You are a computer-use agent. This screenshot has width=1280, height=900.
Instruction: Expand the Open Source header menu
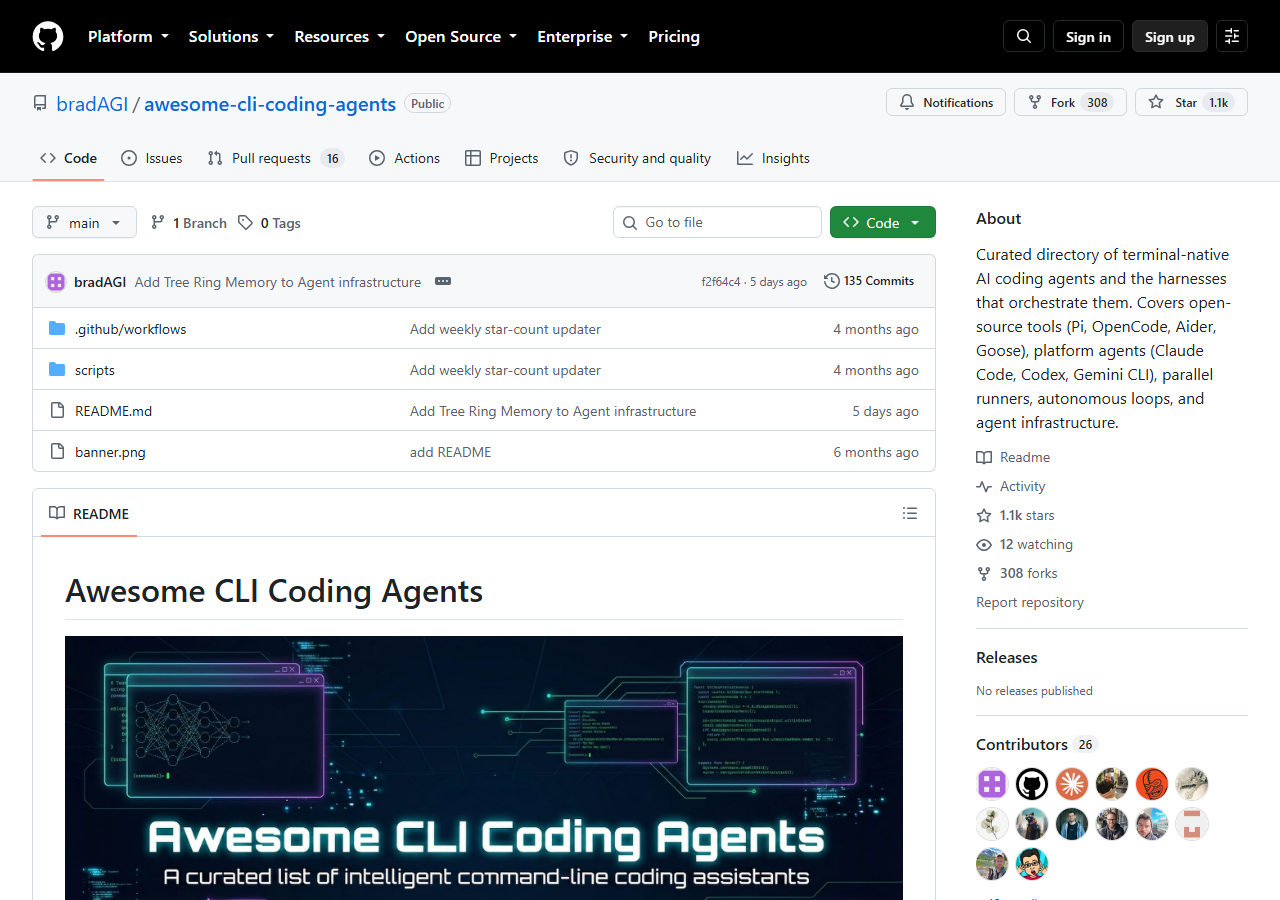[x=461, y=37]
